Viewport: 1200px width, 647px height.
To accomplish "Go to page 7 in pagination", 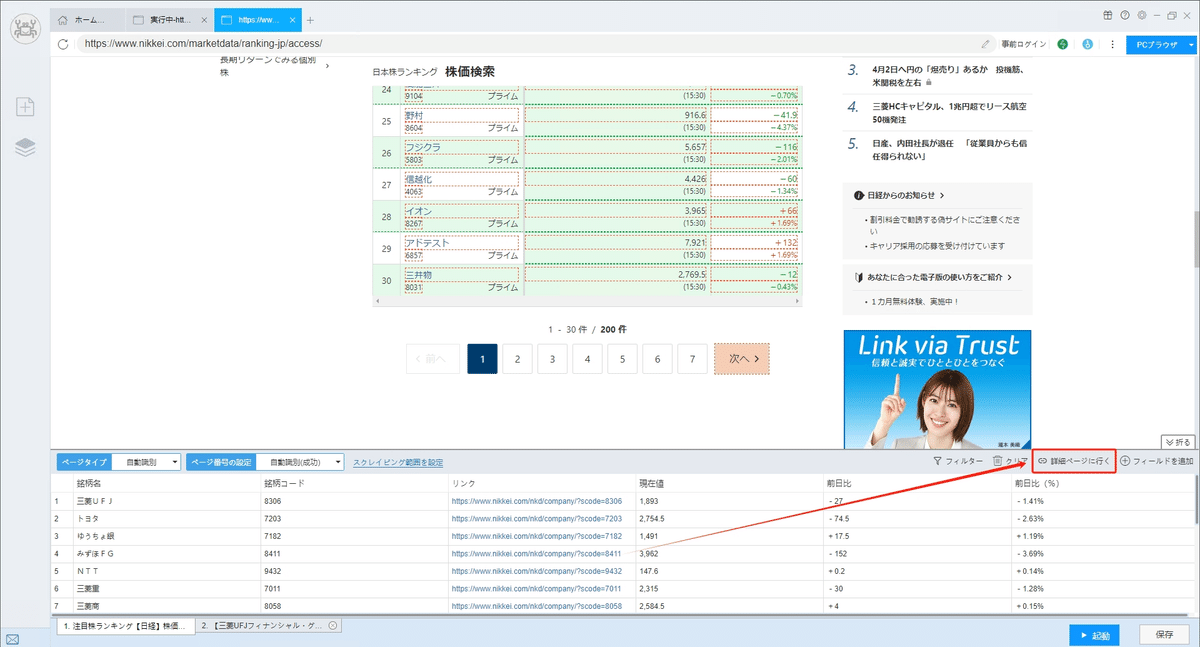I will coord(692,358).
